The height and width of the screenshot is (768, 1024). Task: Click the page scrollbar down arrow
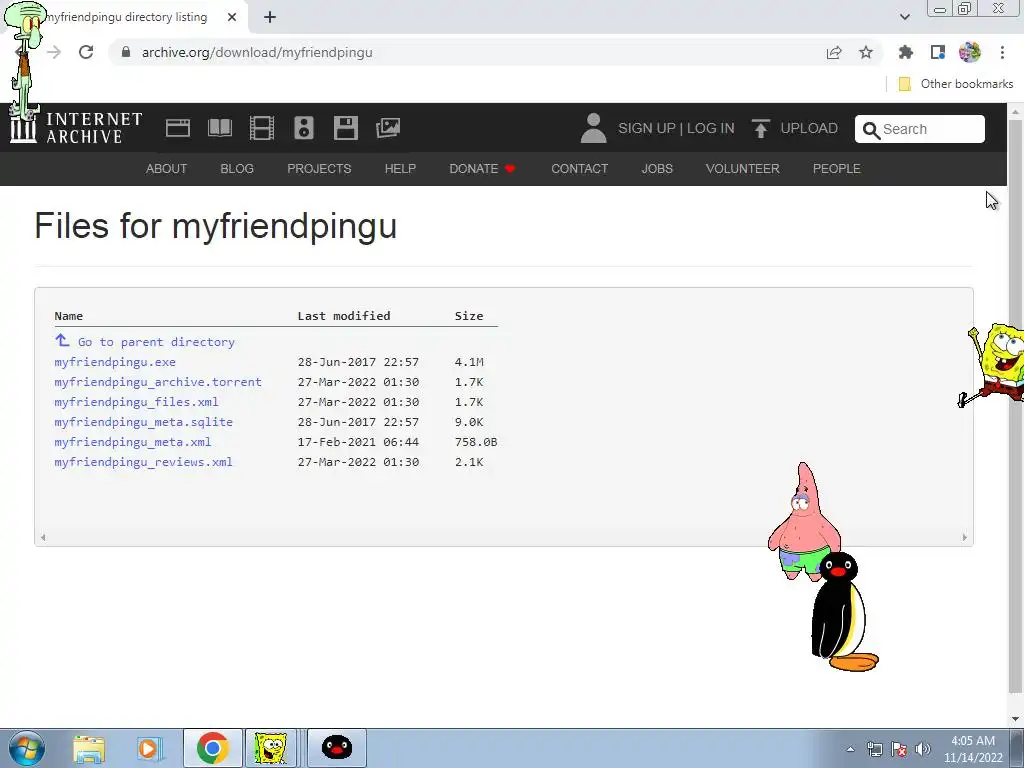1016,719
